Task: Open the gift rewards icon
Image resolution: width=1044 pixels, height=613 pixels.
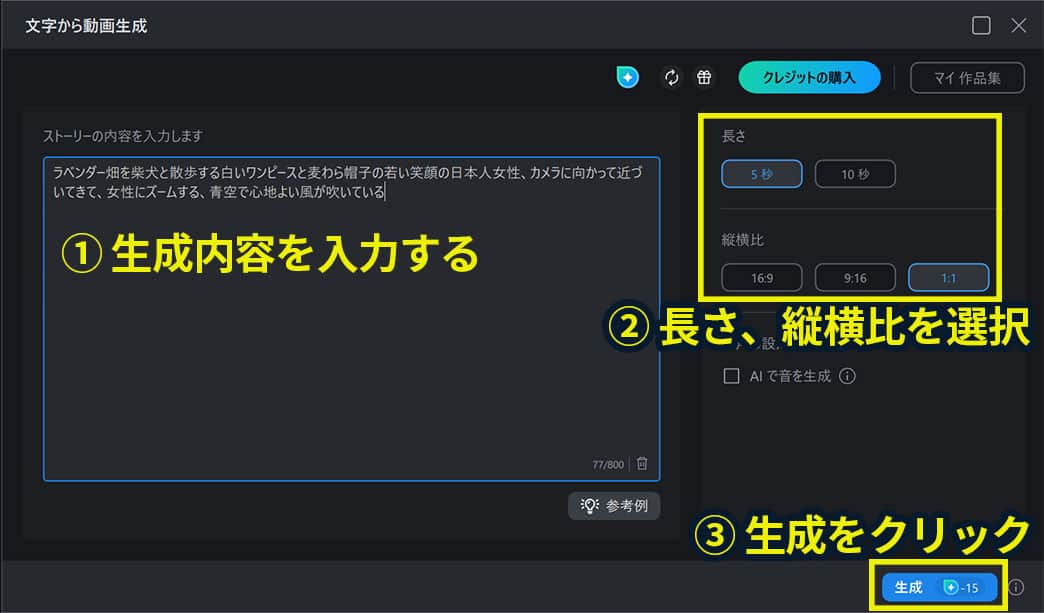Action: tap(703, 77)
